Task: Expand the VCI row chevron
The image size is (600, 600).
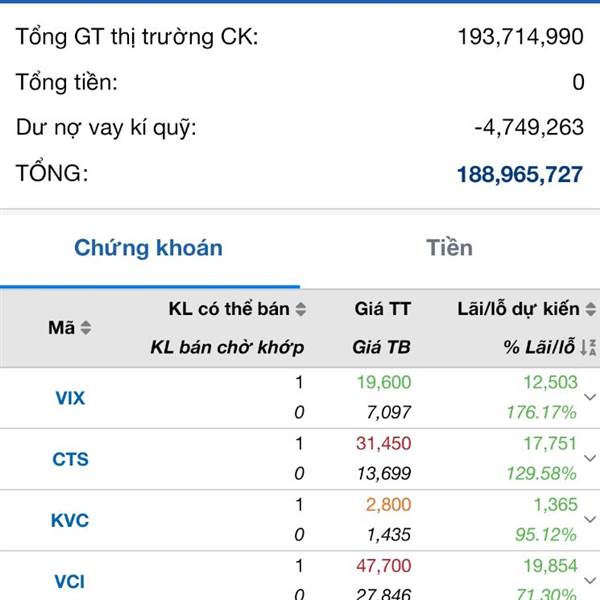Action: [x=590, y=580]
